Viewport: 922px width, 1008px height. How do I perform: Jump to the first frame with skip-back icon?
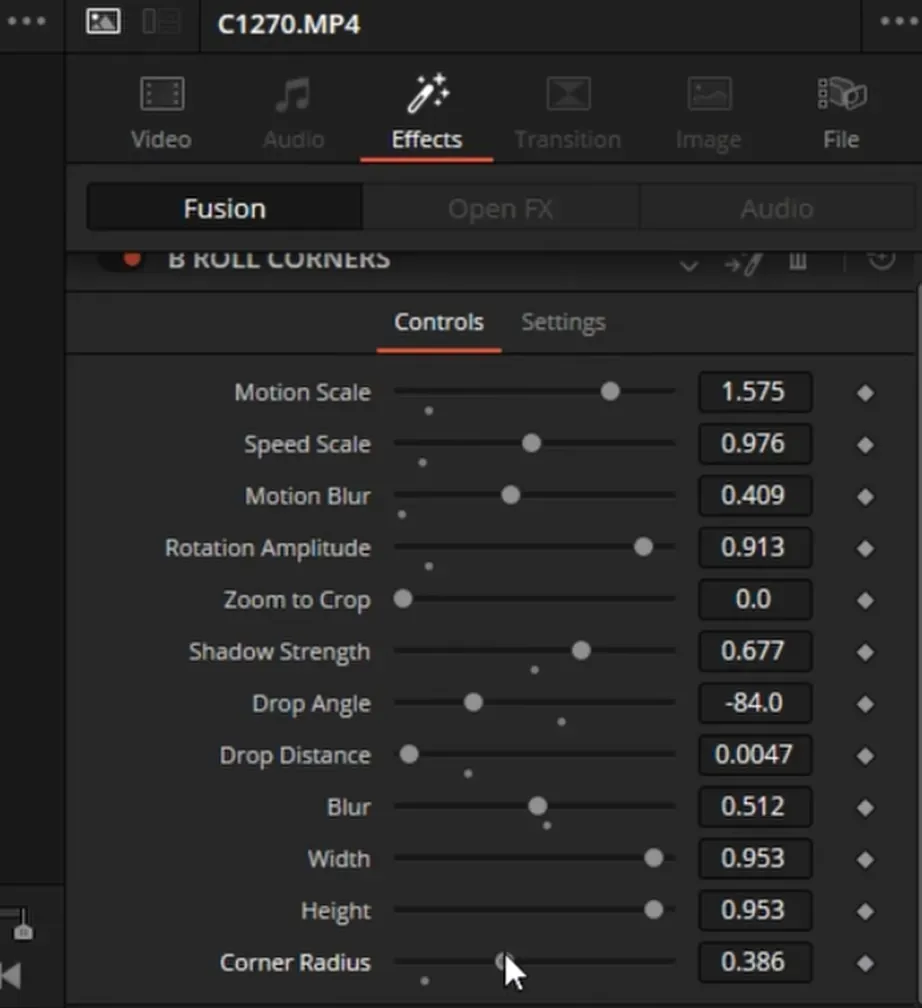(x=10, y=976)
